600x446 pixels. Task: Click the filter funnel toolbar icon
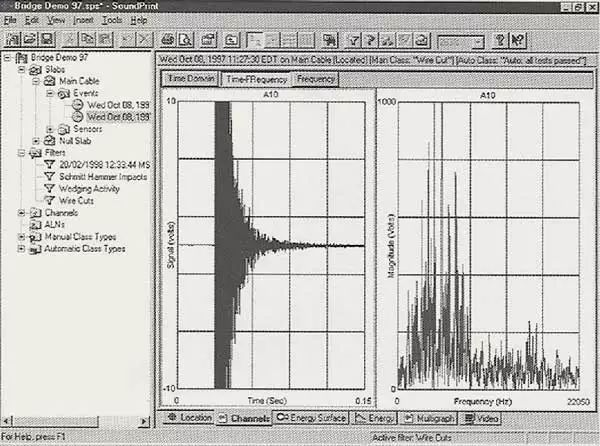point(354,40)
